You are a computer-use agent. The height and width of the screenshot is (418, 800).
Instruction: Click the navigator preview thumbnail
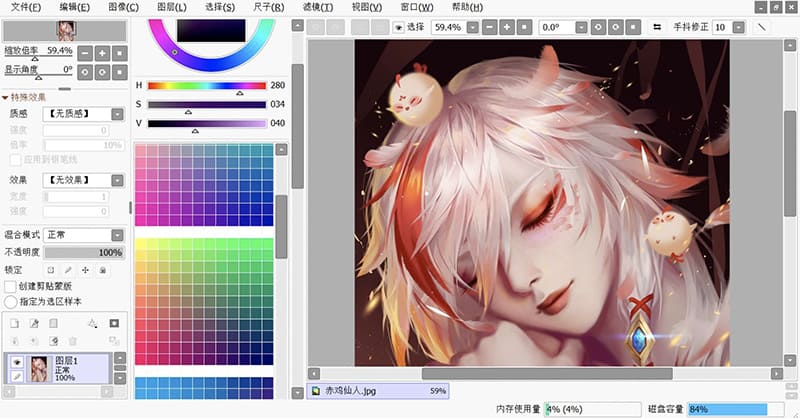[x=66, y=31]
